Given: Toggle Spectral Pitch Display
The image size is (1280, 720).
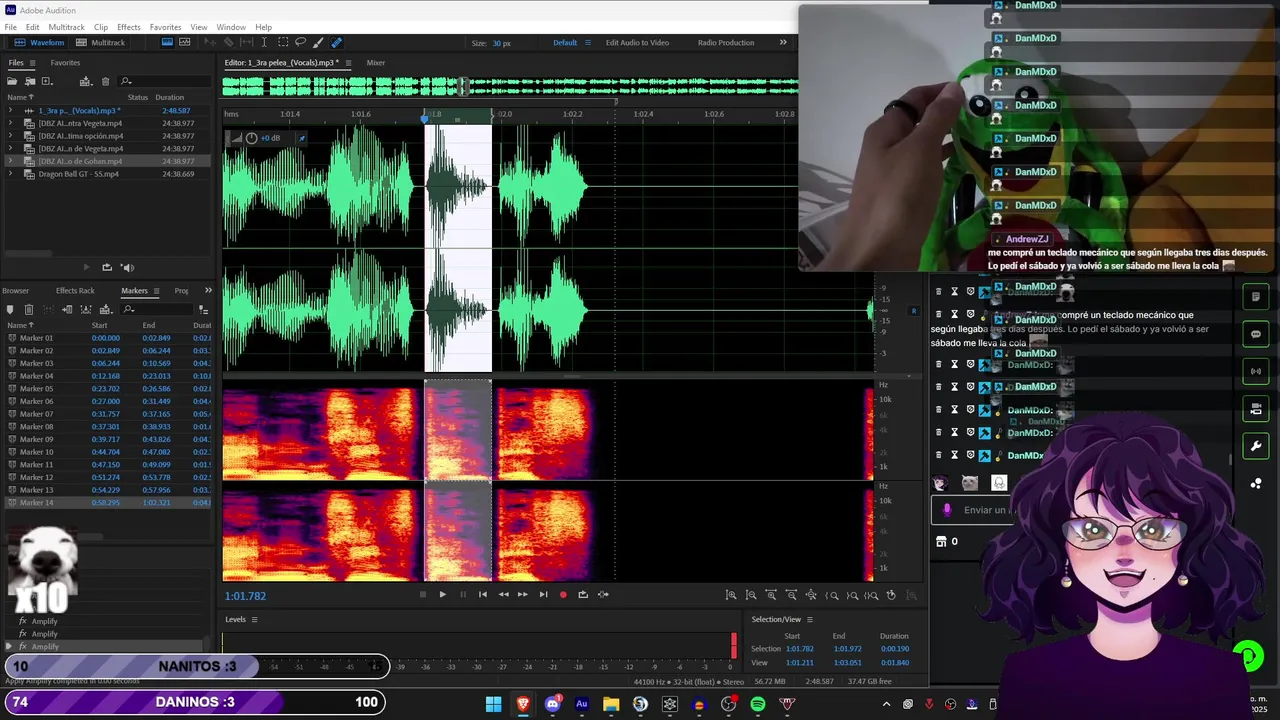Looking at the screenshot, I should click(186, 43).
